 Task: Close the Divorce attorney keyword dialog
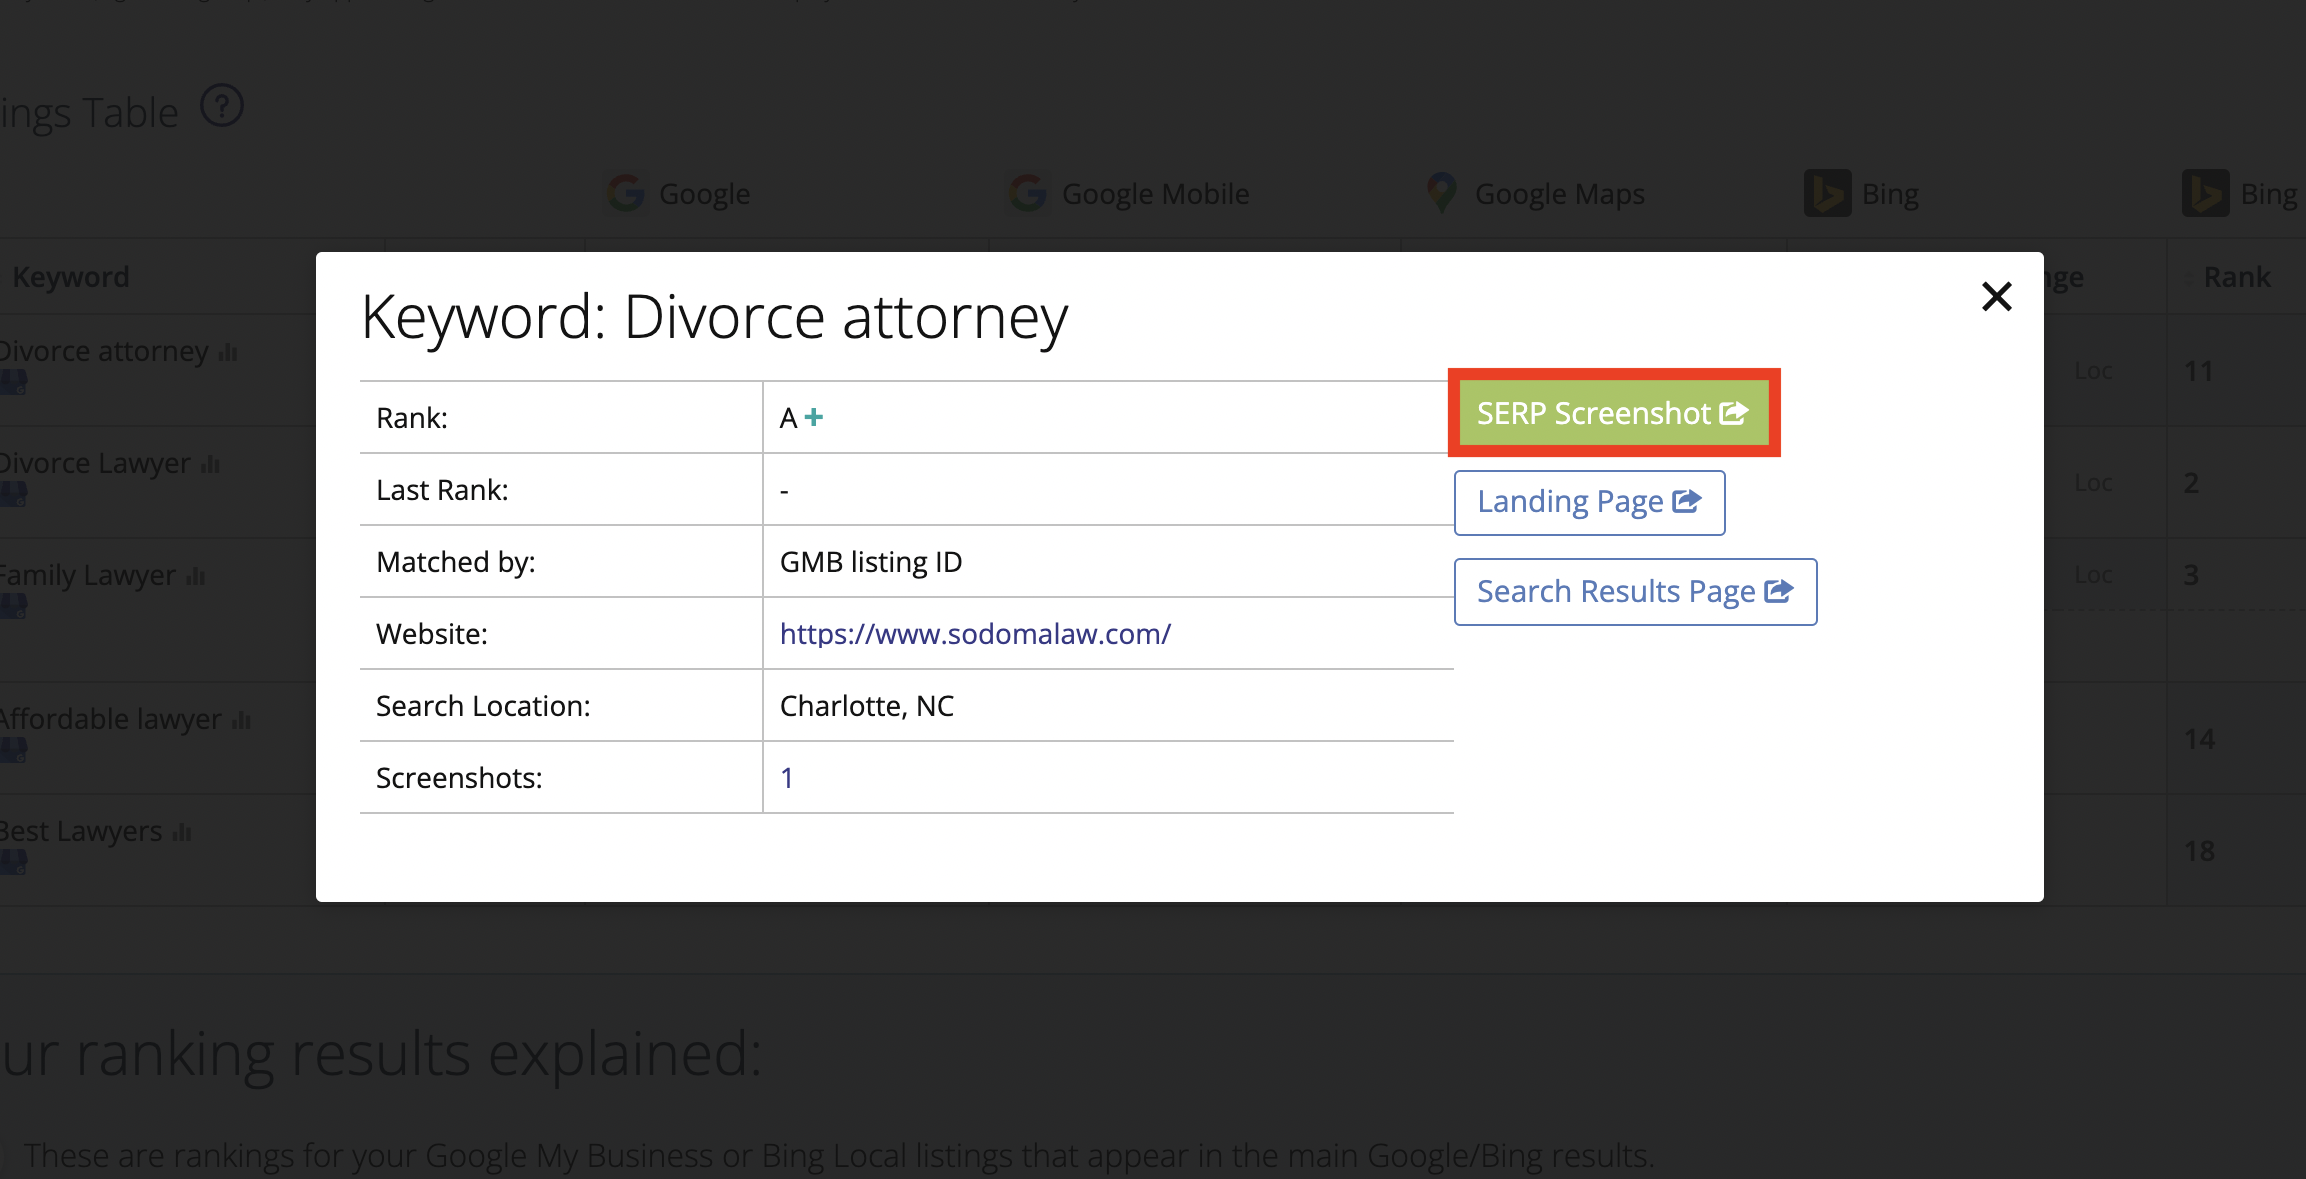tap(1996, 296)
